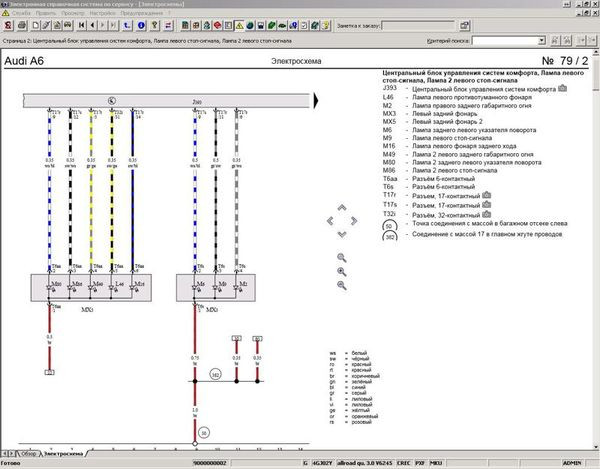Click the bottom magnifier zoom icon

pyautogui.click(x=341, y=286)
